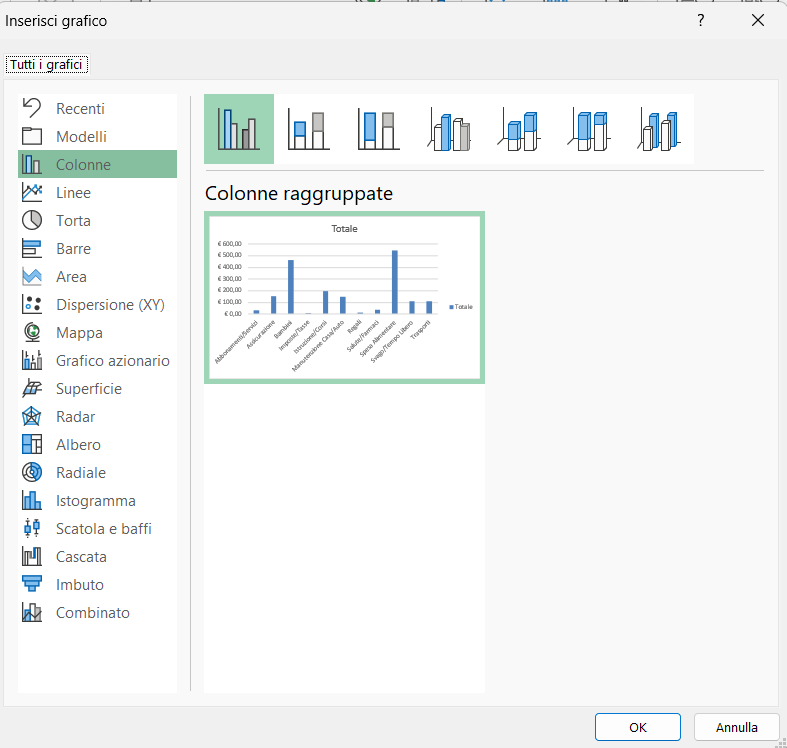Select the 3D clustered columns subtype icon
Screen dimensions: 787x748
(x=449, y=129)
